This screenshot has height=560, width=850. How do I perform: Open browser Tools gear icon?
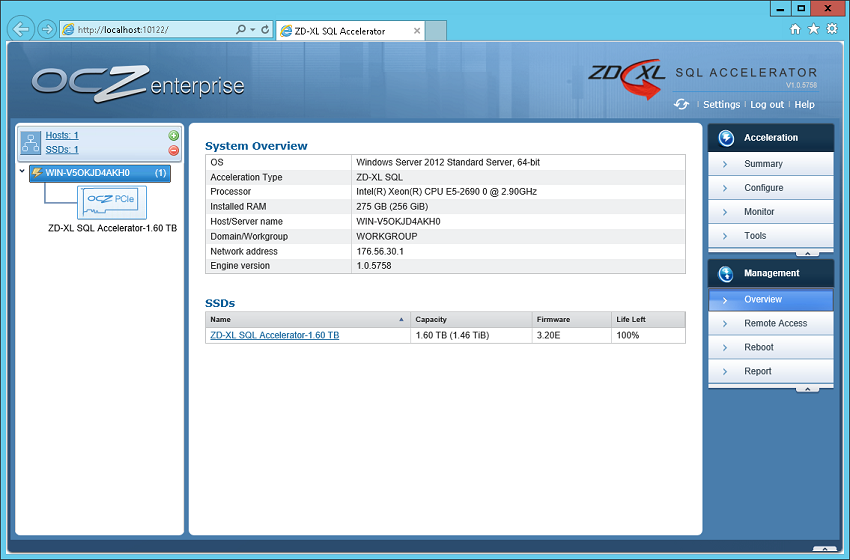coord(832,29)
